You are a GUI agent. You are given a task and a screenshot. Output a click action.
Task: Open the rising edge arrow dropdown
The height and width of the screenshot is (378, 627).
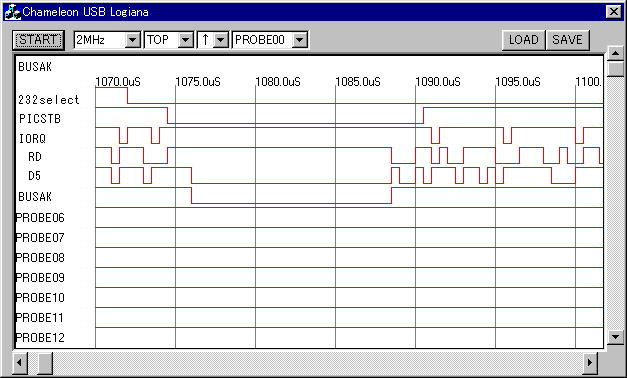tap(221, 40)
